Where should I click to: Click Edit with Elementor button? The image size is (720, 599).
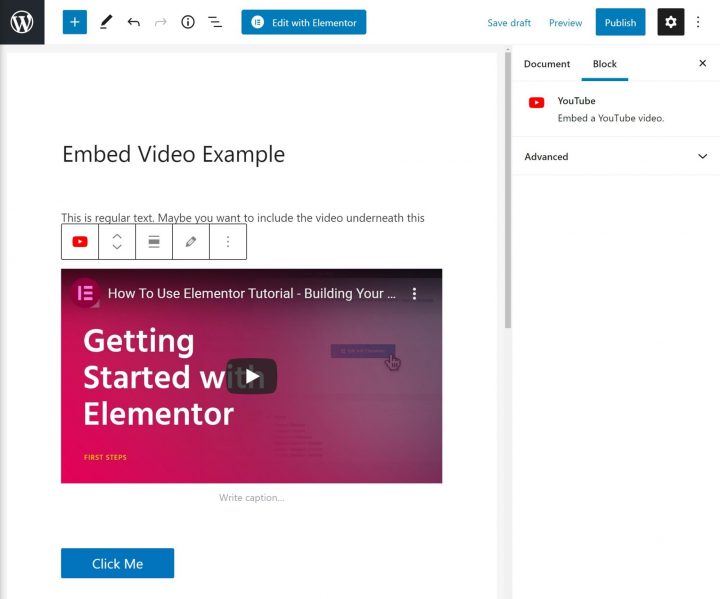(304, 22)
